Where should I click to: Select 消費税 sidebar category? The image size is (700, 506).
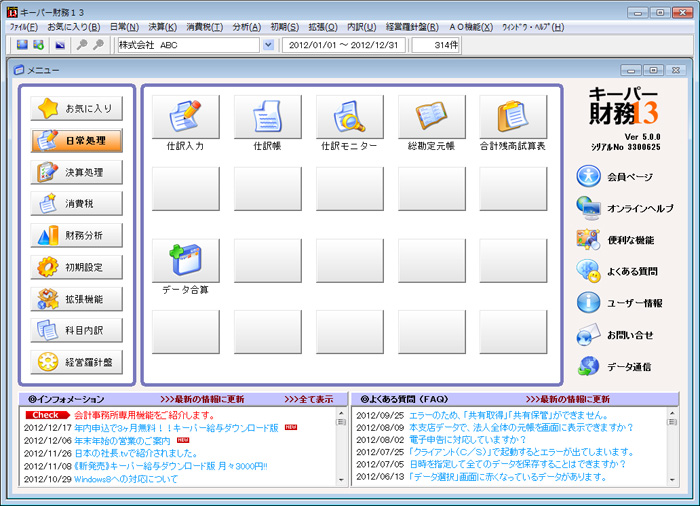[x=76, y=204]
